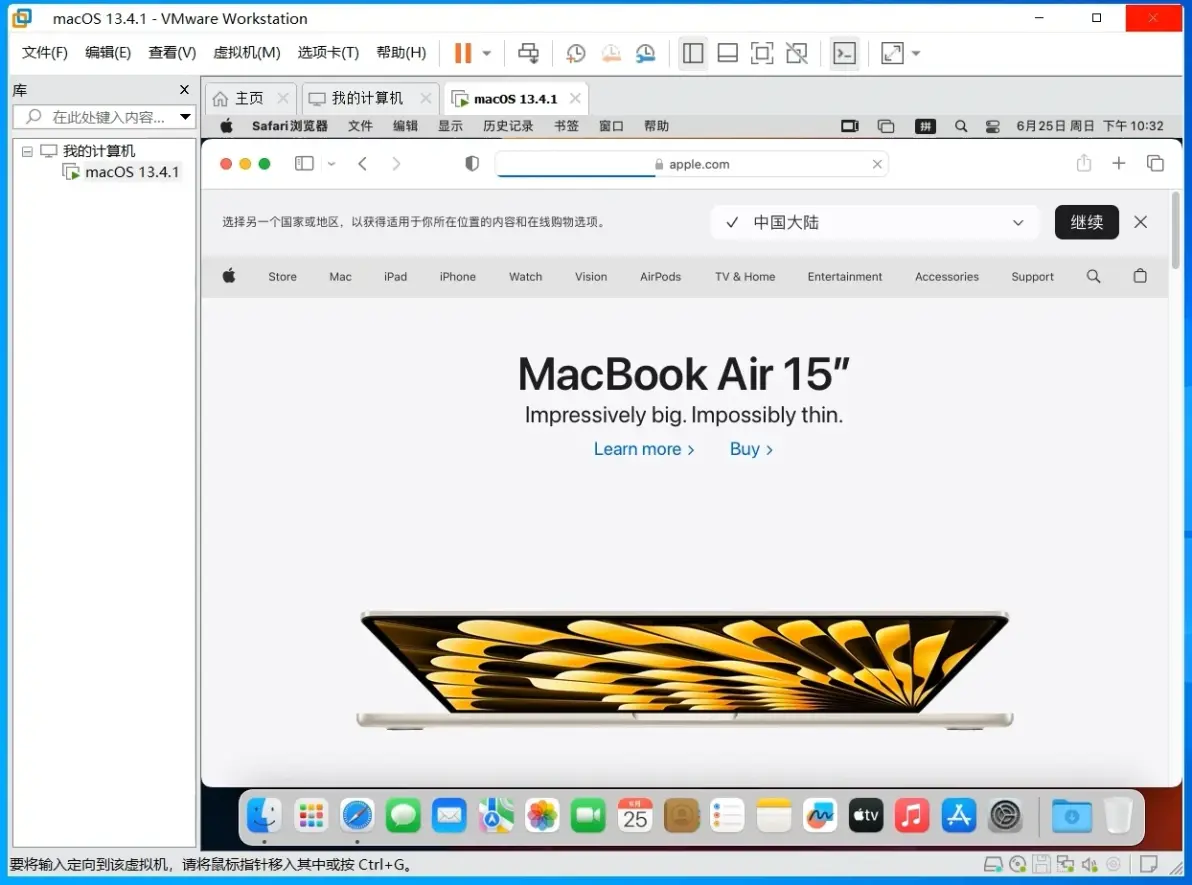Dismiss the region selection banner
The image size is (1192, 885).
(x=1140, y=222)
